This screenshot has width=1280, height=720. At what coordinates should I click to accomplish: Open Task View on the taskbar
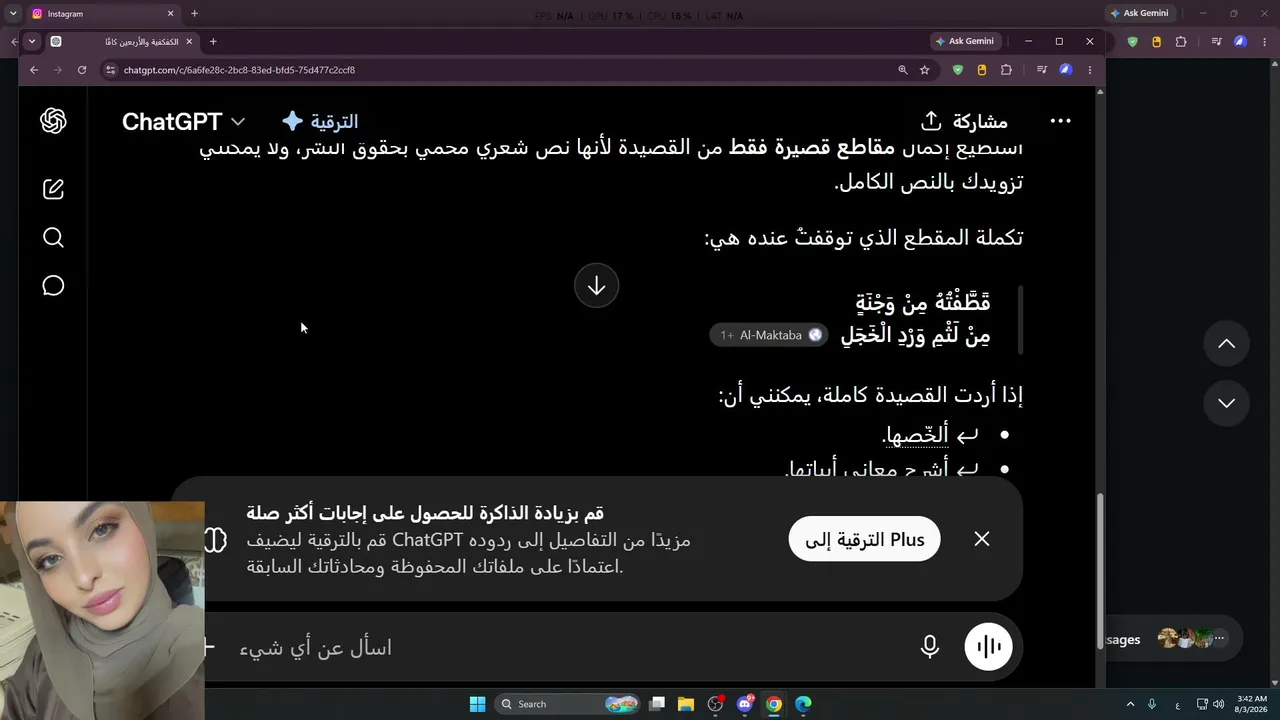pos(657,704)
